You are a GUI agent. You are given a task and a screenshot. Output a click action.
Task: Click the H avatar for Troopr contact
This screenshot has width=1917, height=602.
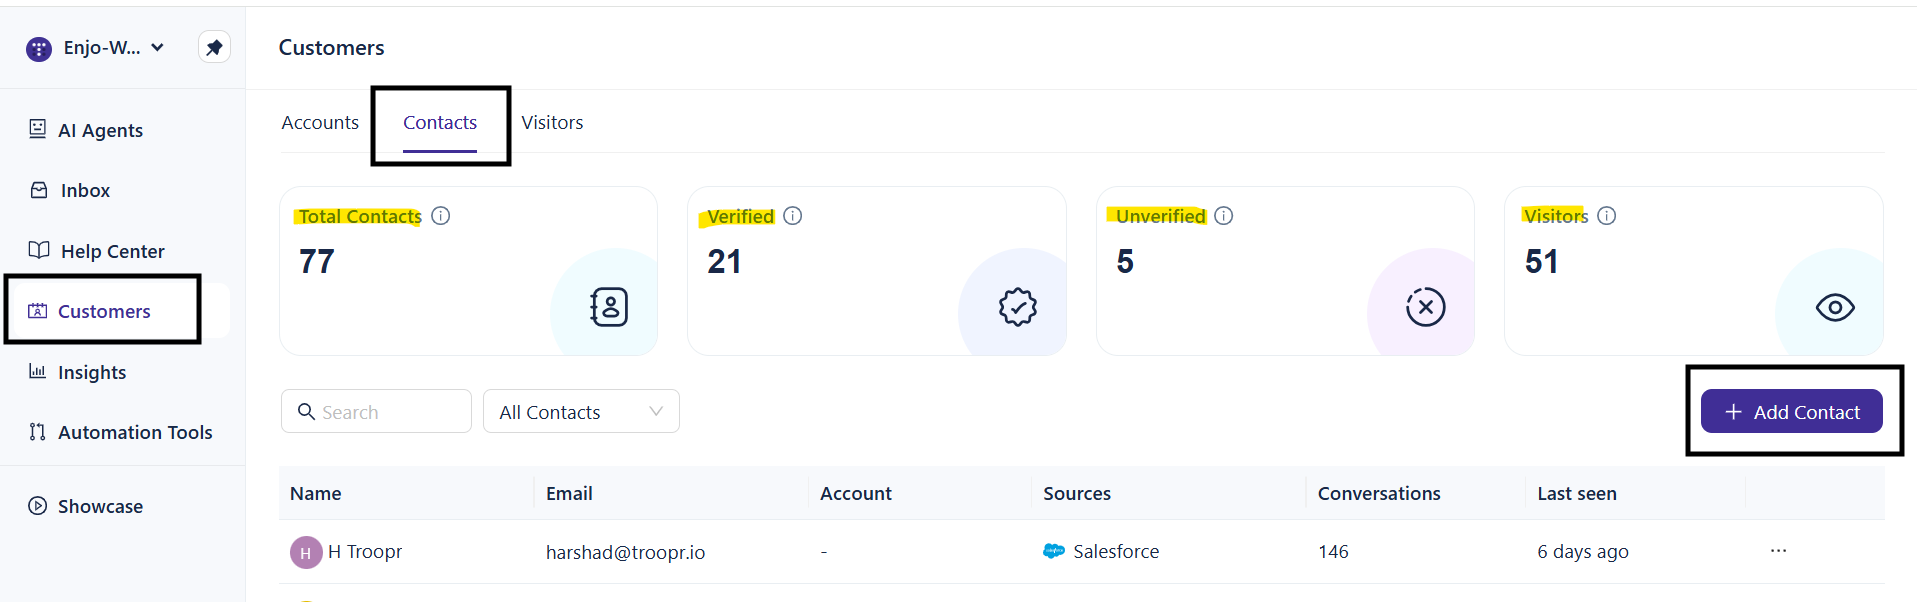click(x=306, y=552)
